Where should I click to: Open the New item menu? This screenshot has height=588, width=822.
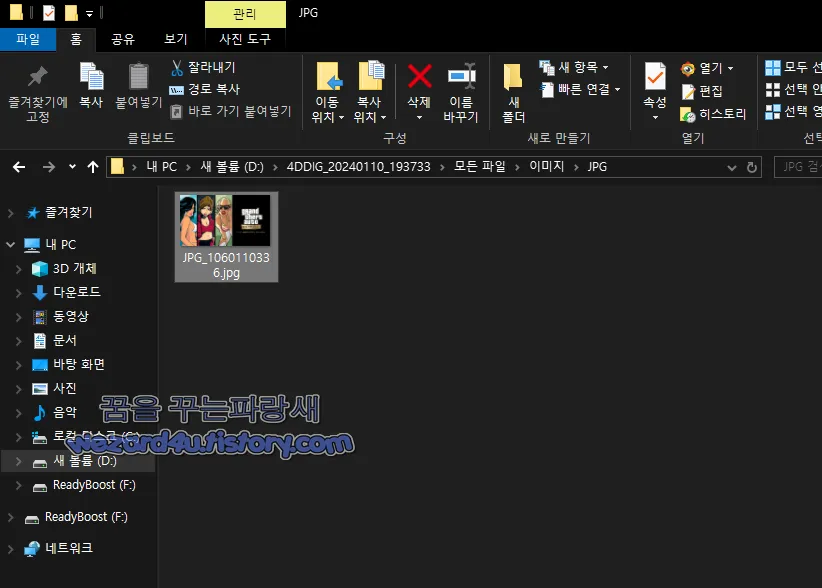coord(574,67)
